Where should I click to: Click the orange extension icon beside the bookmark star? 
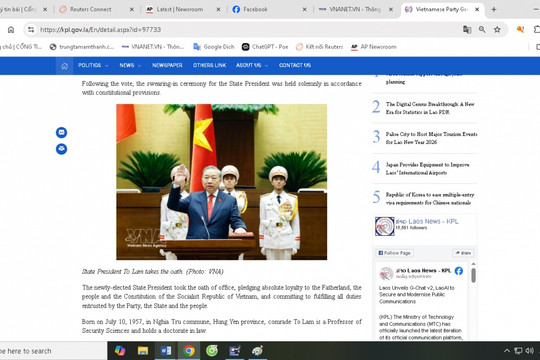(x=520, y=30)
